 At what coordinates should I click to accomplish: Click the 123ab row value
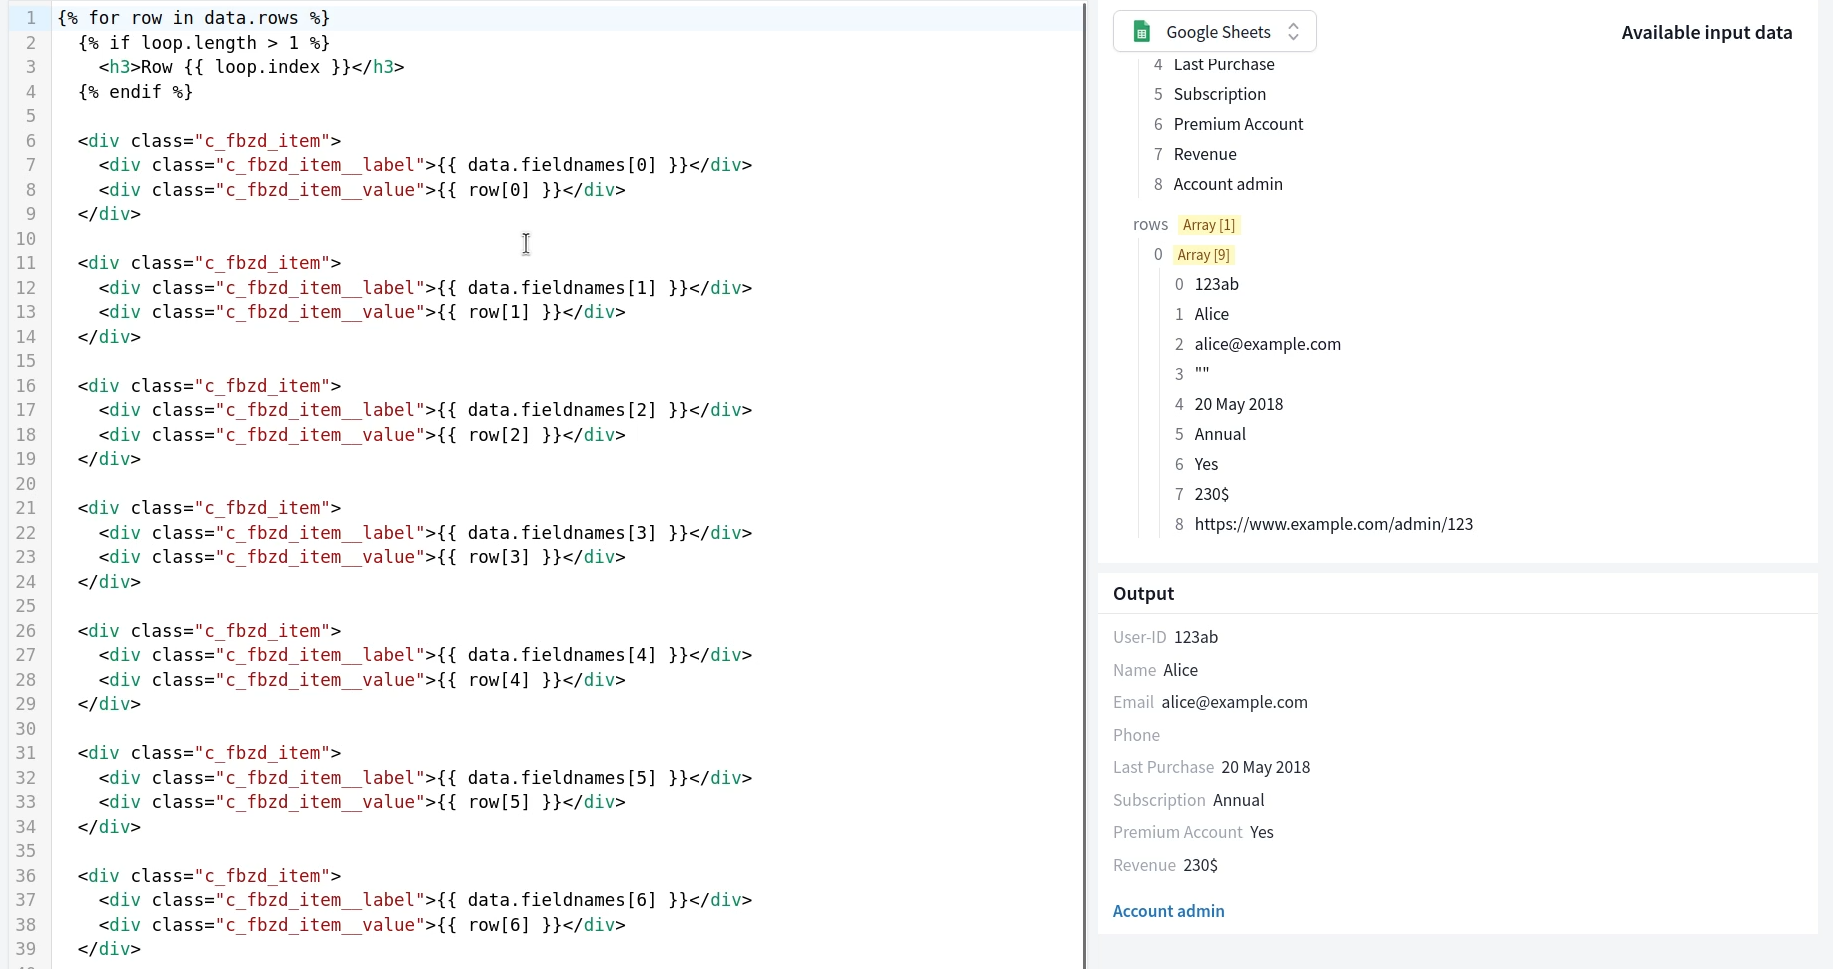pos(1217,284)
